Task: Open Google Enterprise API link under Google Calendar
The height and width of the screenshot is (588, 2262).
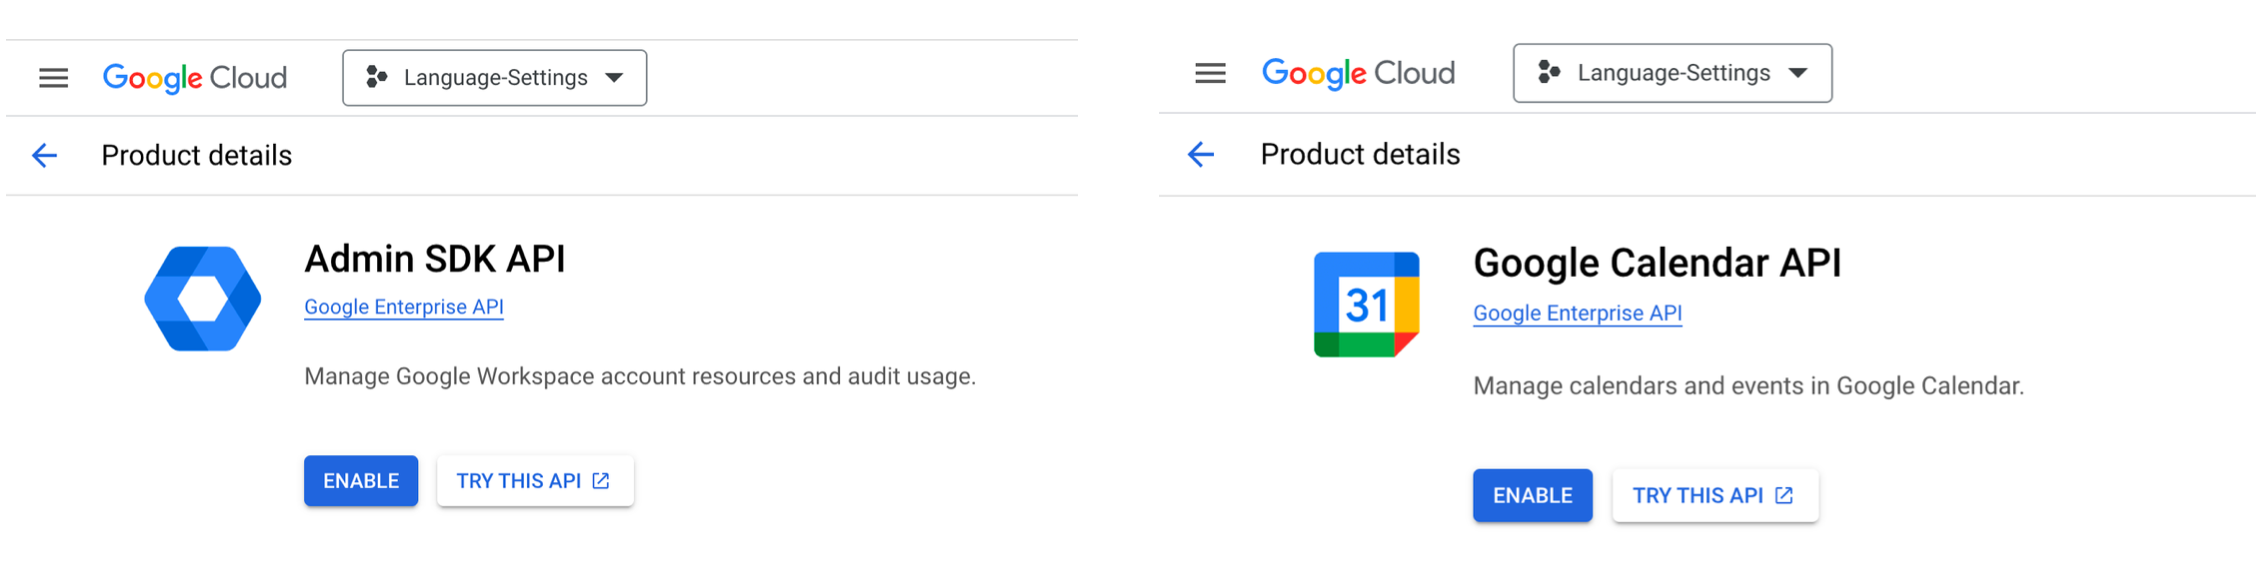Action: click(x=1577, y=313)
